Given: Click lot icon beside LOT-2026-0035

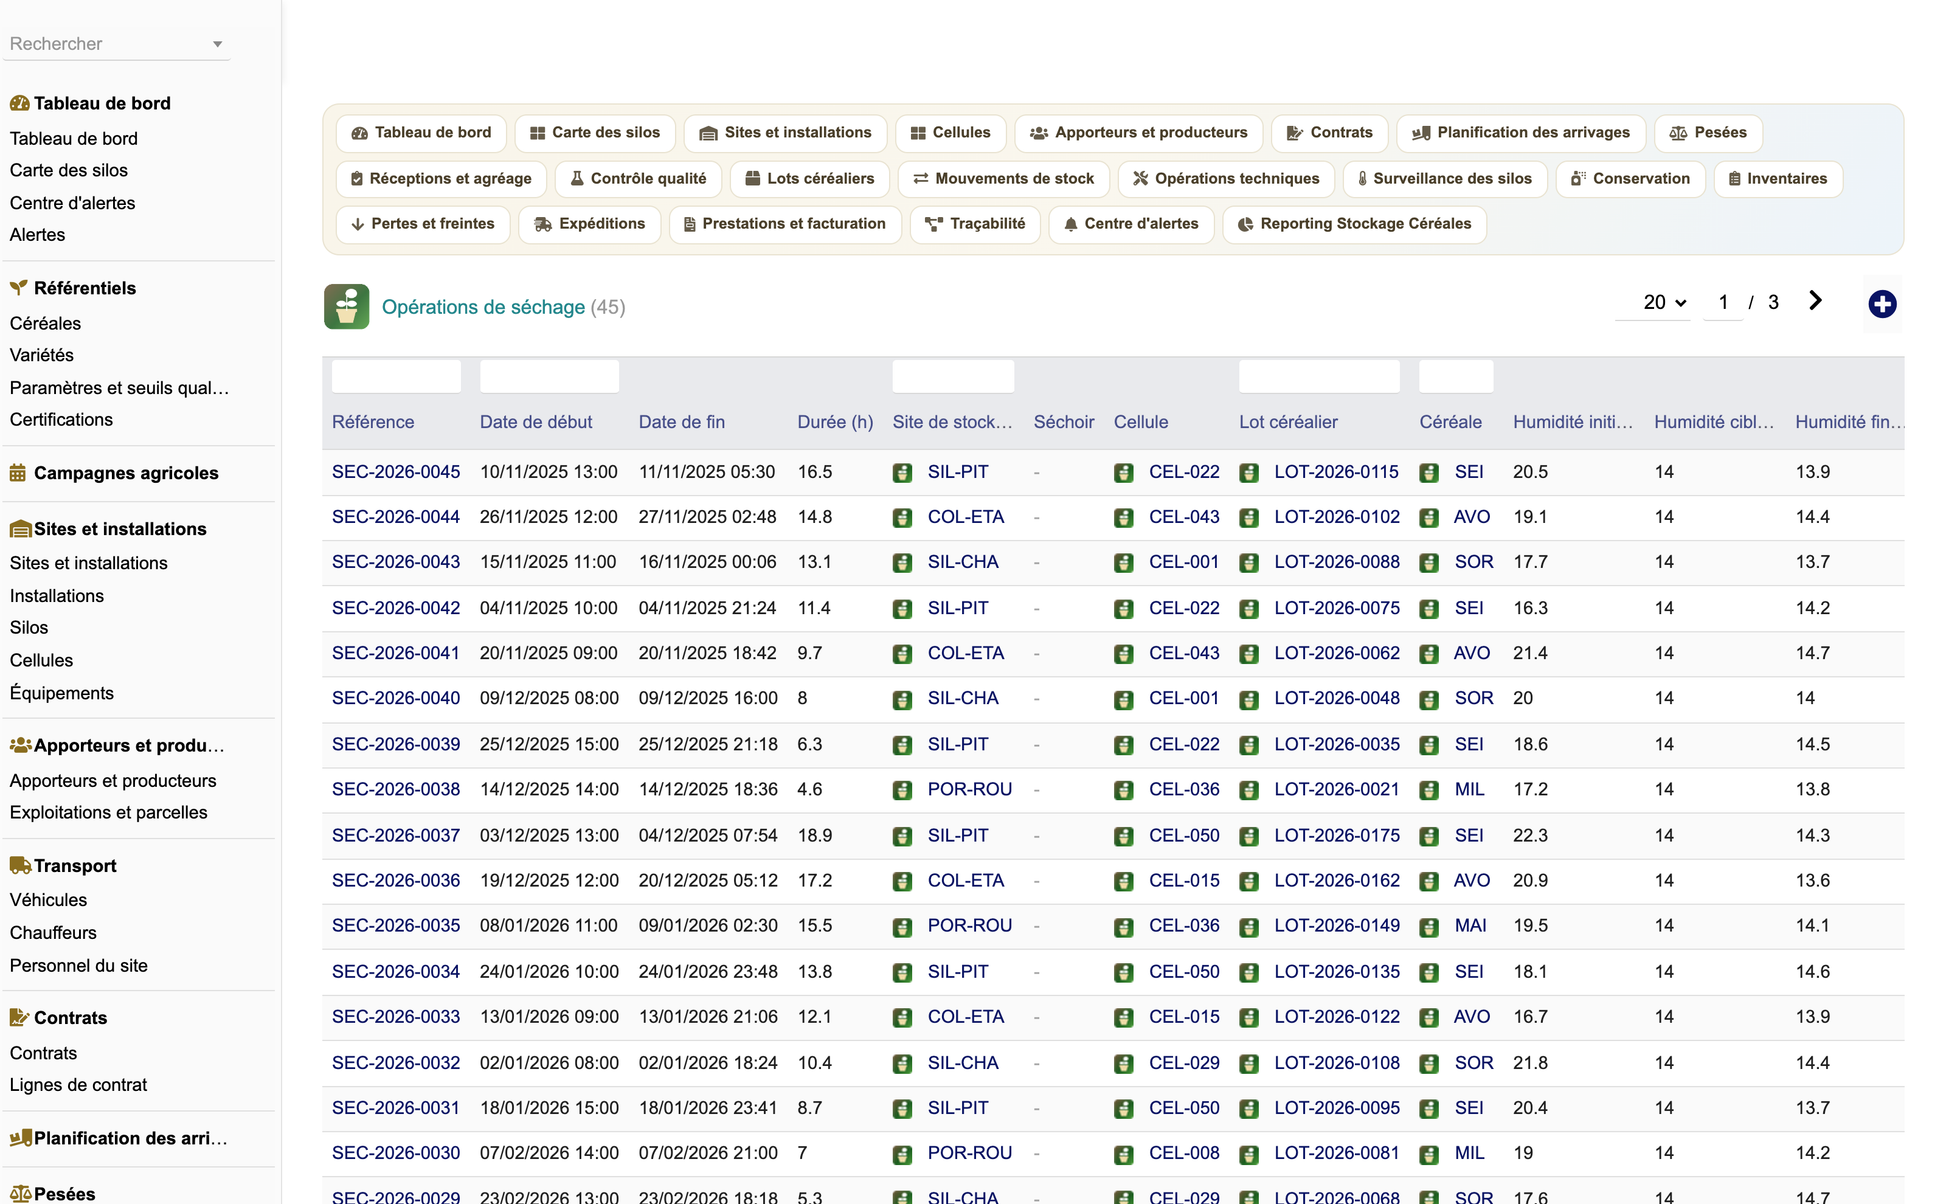Looking at the screenshot, I should click(x=1249, y=745).
